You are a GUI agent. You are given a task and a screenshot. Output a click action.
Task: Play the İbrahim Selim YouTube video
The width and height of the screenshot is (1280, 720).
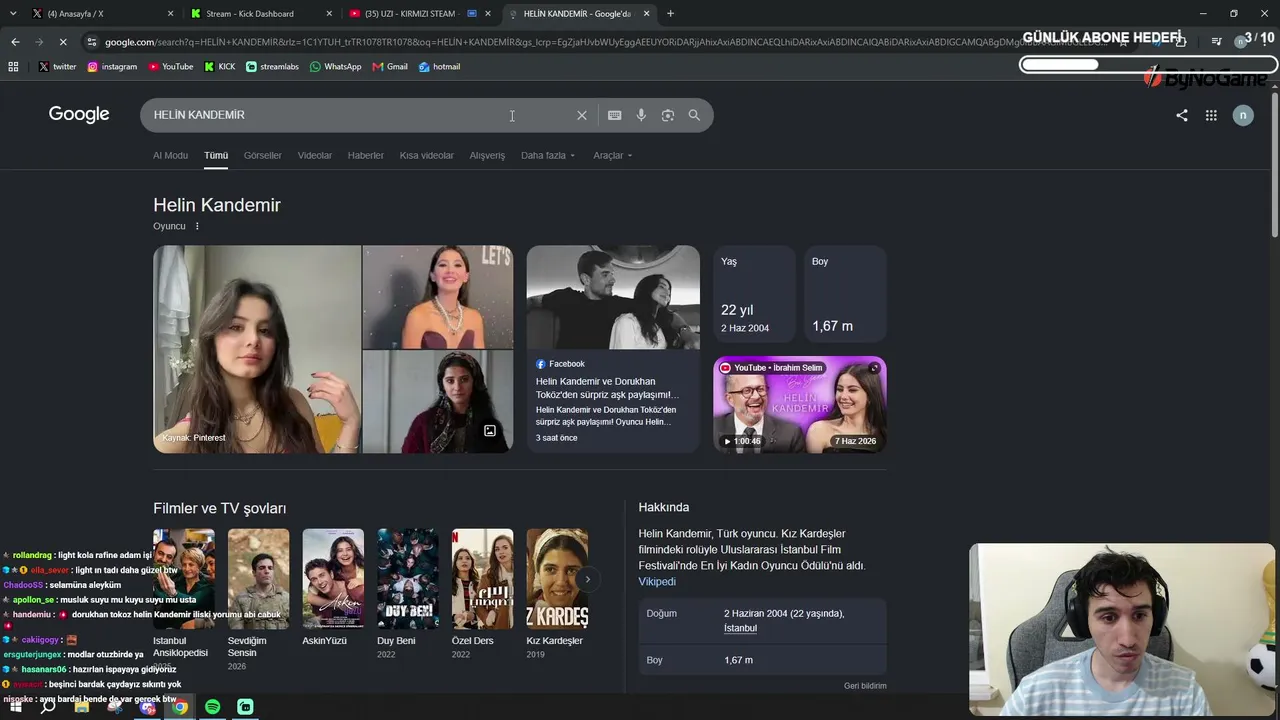pos(800,405)
